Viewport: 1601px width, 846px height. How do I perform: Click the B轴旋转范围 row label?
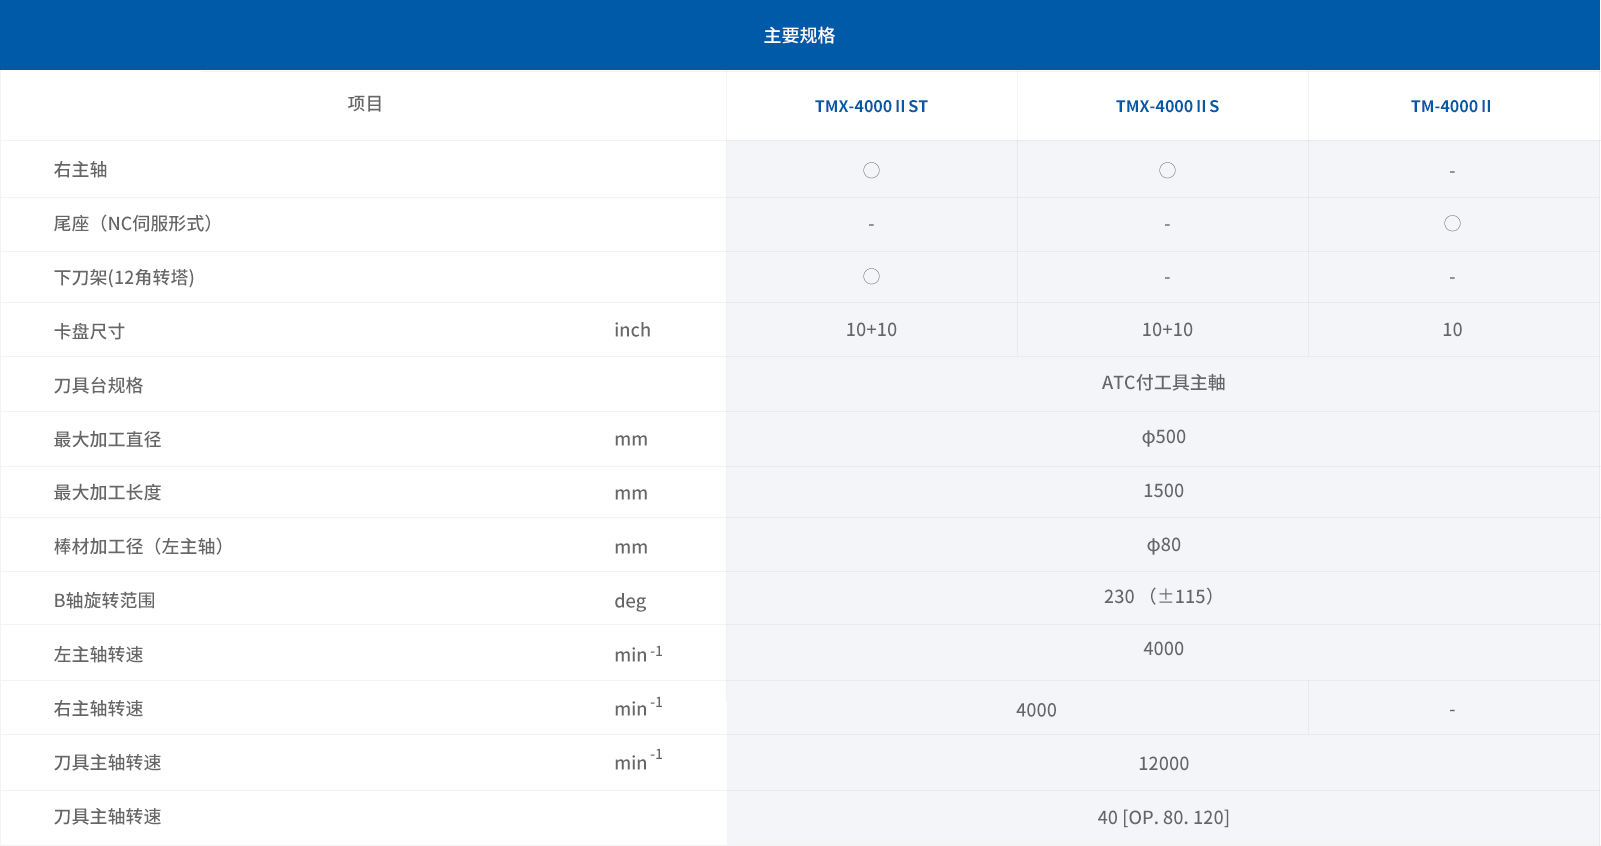tap(104, 600)
